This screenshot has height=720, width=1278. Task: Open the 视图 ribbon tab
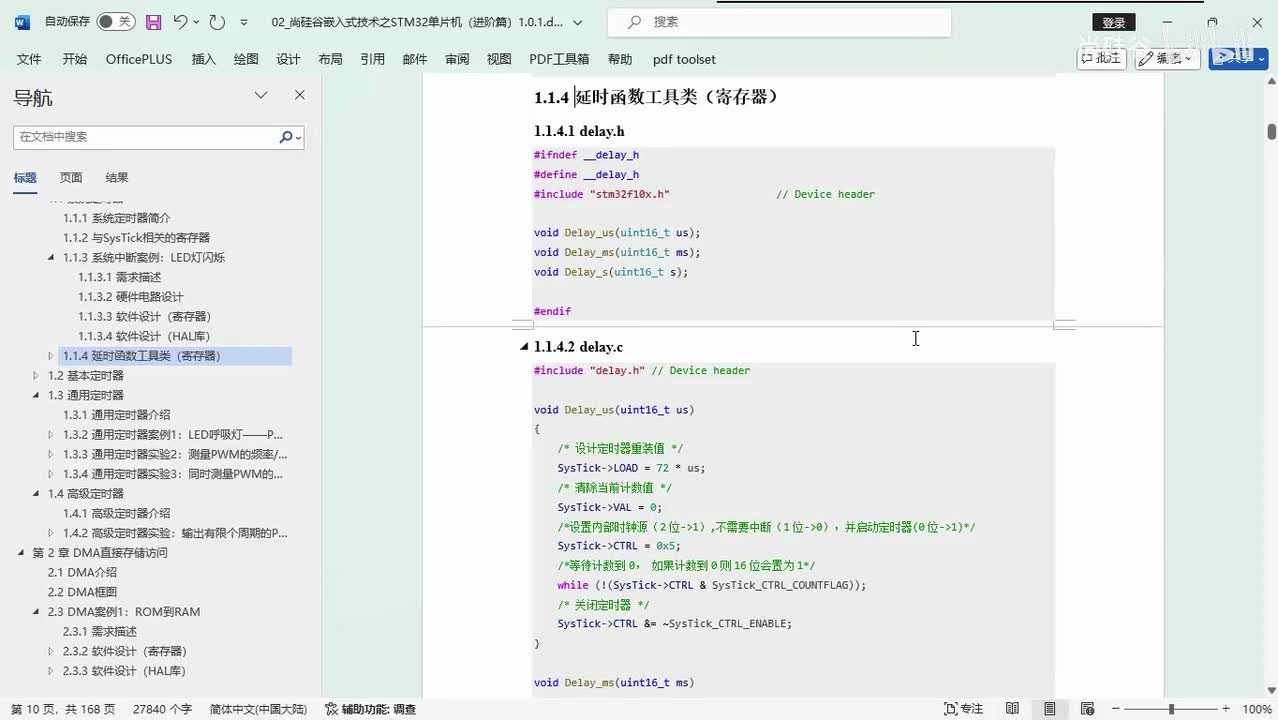pyautogui.click(x=499, y=59)
